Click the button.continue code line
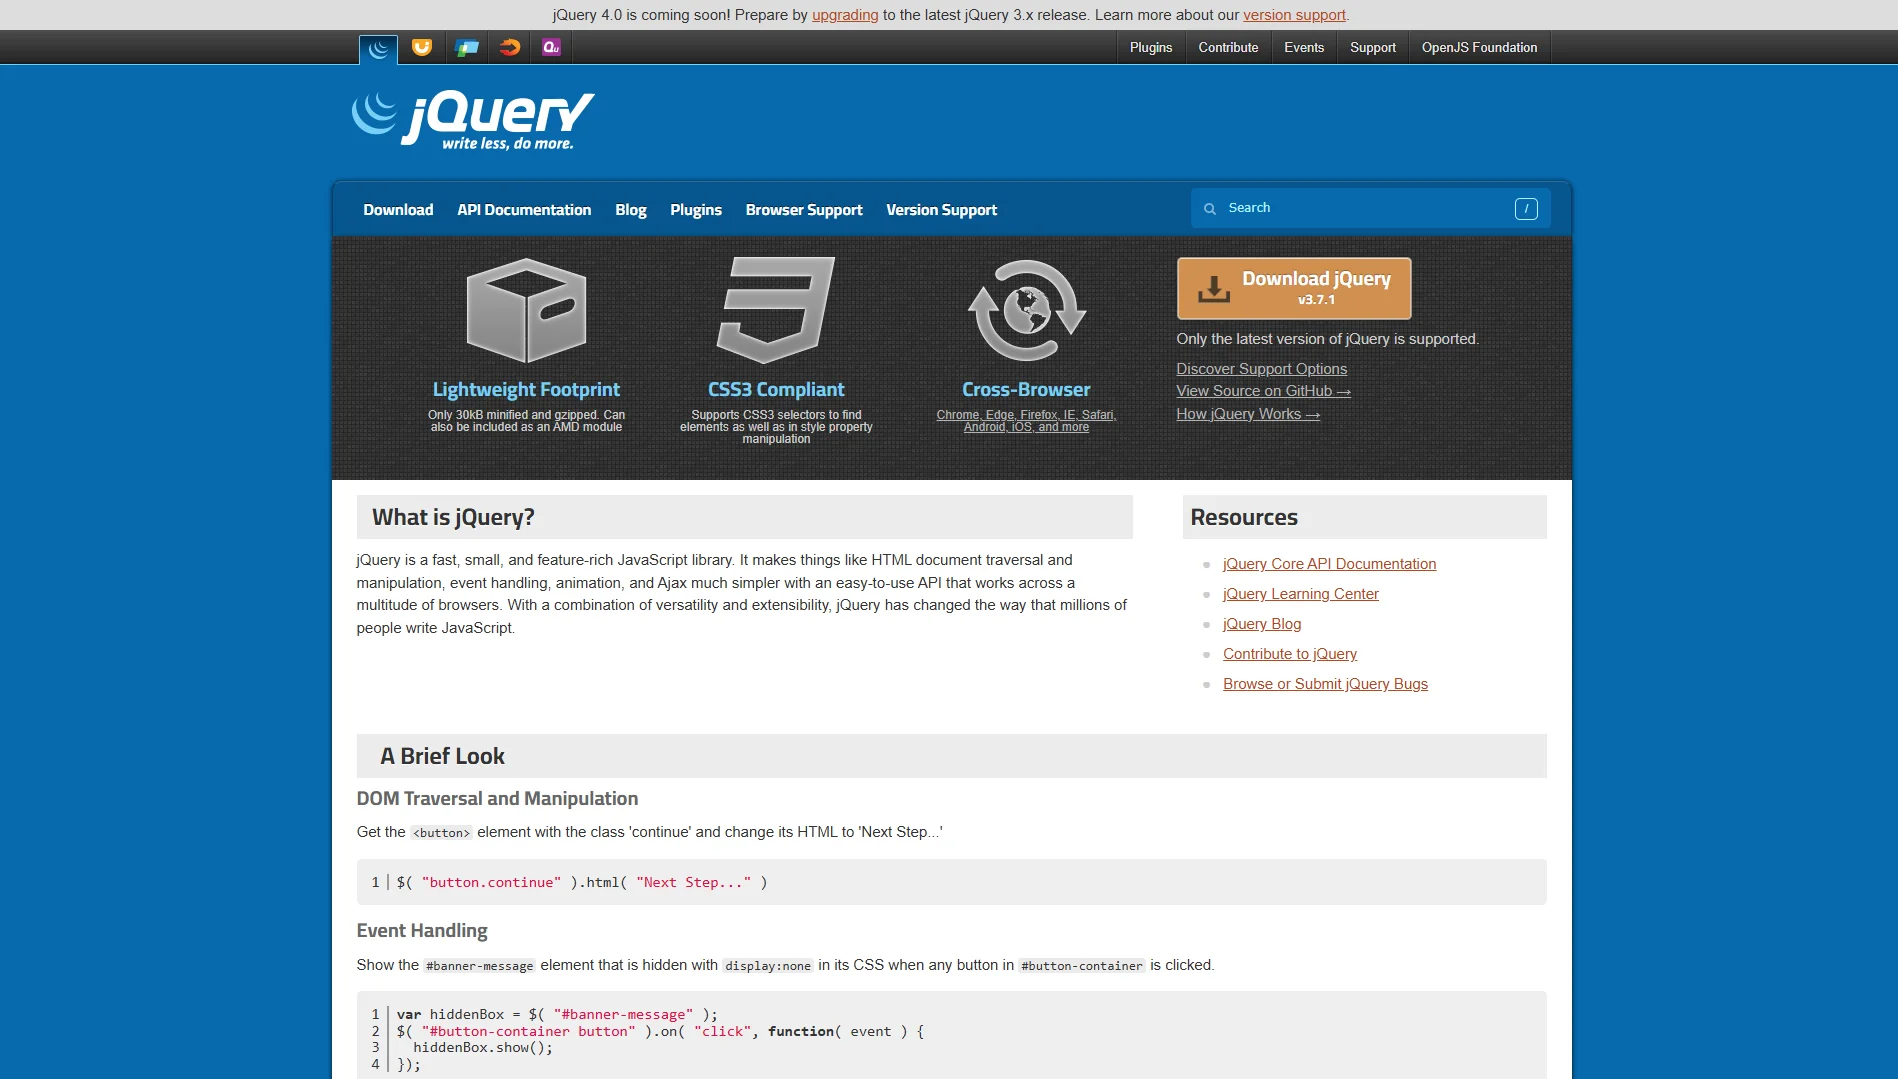This screenshot has width=1898, height=1079. 582,882
